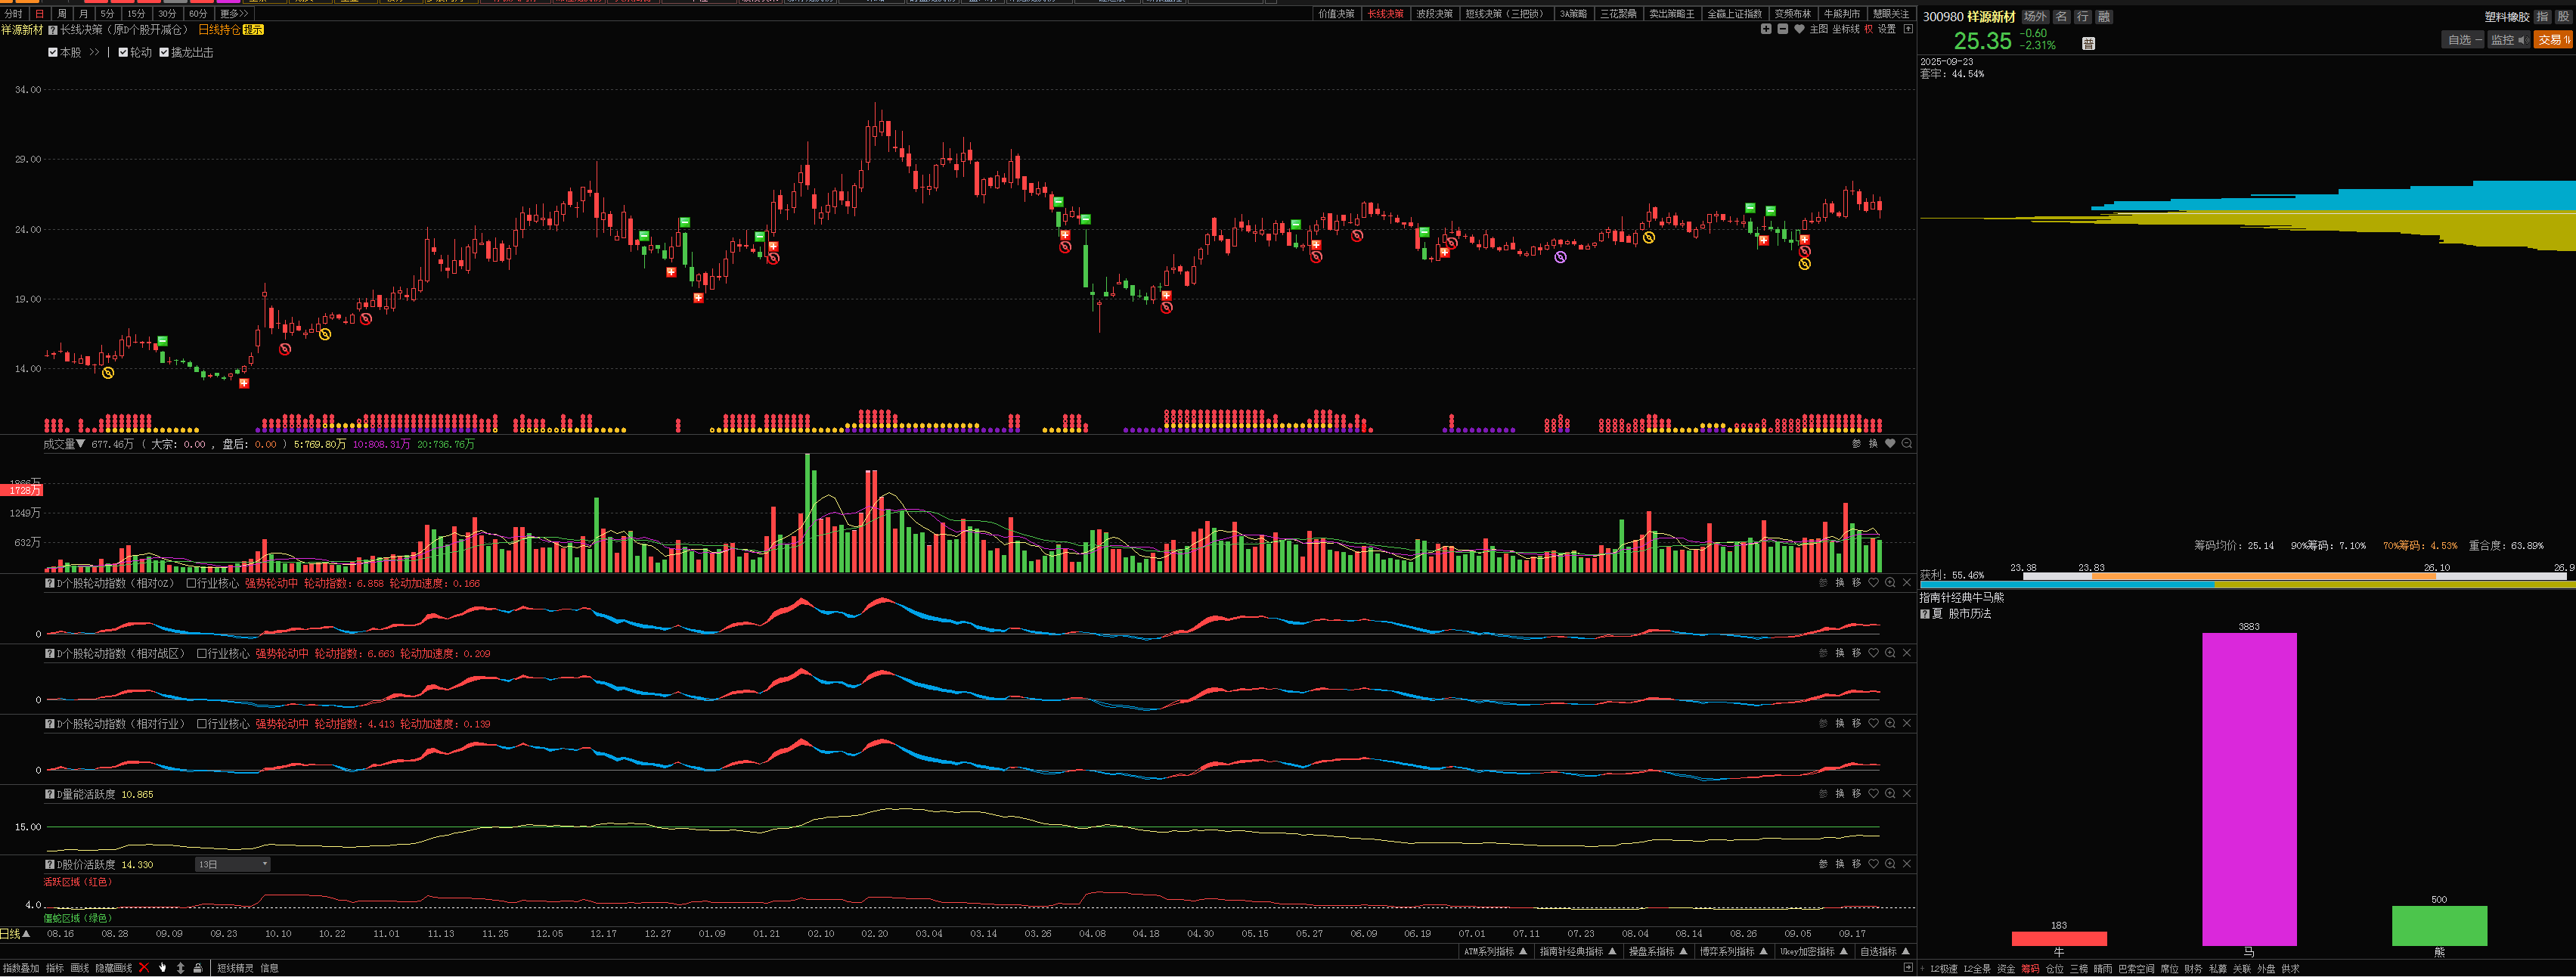The height and width of the screenshot is (977, 2576).
Task: Toggle the 擒龙出击 checkbox
Action: tap(164, 53)
